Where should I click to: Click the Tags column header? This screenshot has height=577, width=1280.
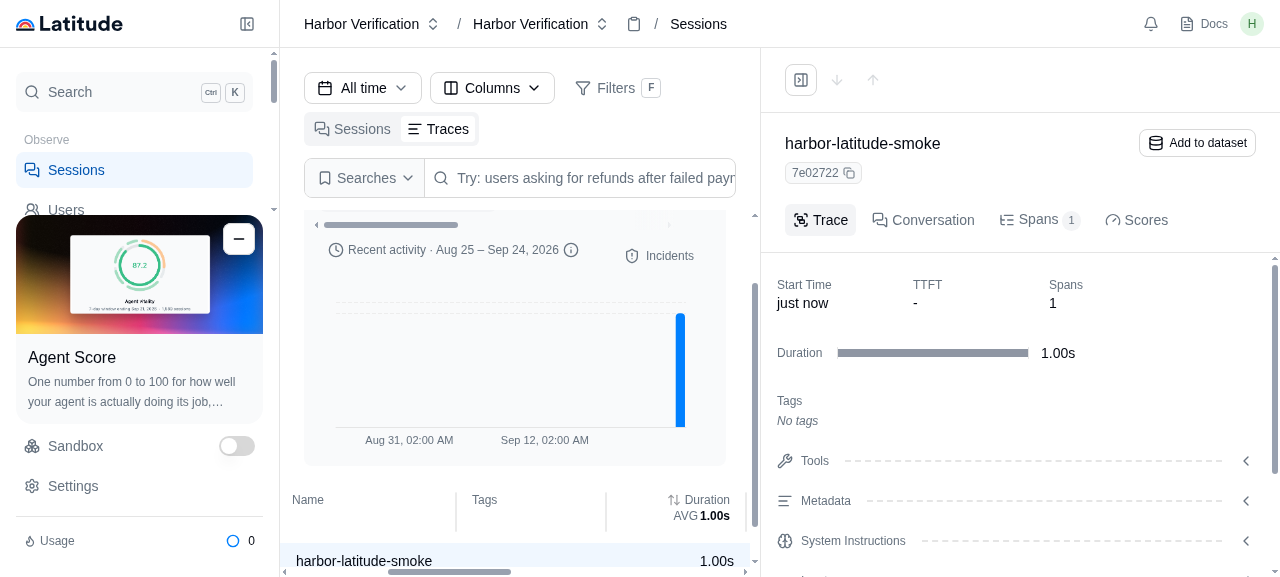pyautogui.click(x=484, y=500)
